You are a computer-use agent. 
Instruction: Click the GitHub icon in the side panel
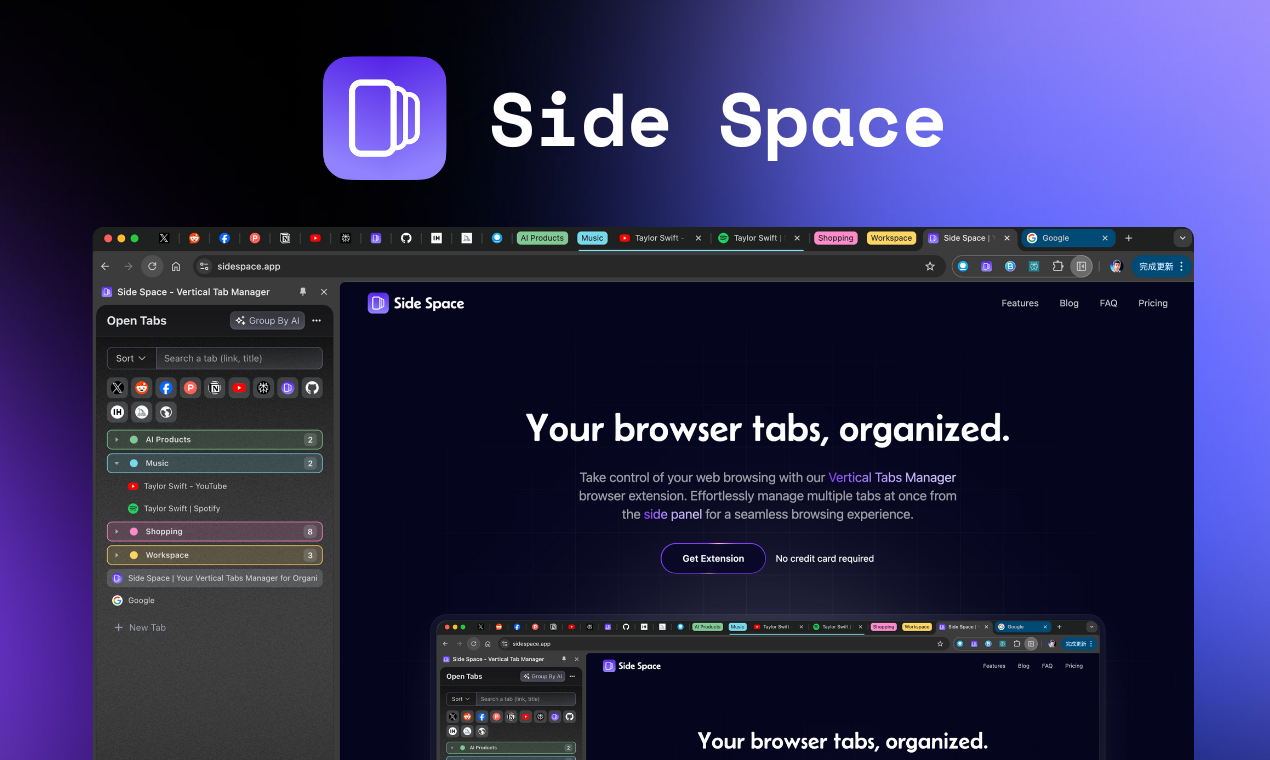click(x=312, y=387)
